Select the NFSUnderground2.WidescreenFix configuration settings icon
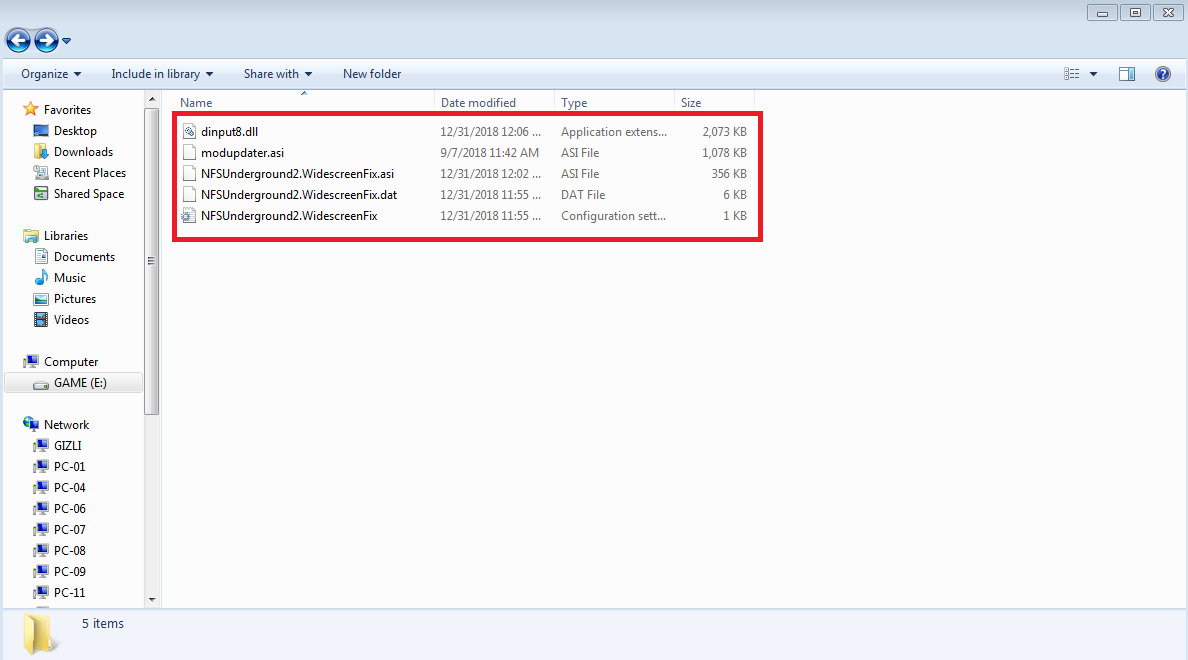The width and height of the screenshot is (1188, 660). pyautogui.click(x=189, y=216)
